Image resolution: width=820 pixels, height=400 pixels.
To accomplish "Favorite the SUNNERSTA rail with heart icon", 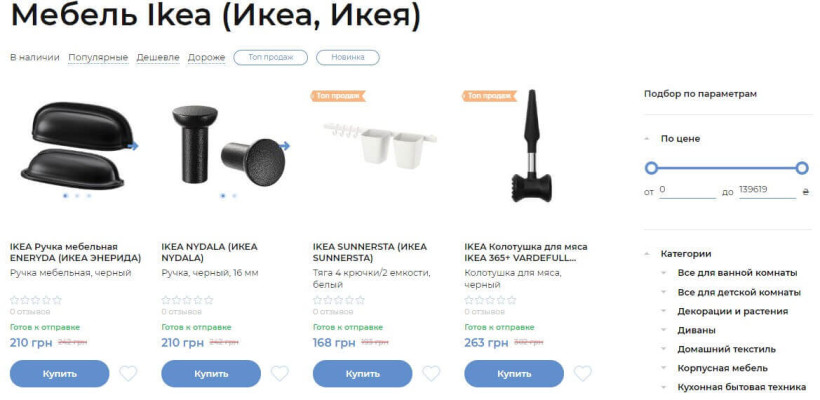I will coord(431,373).
